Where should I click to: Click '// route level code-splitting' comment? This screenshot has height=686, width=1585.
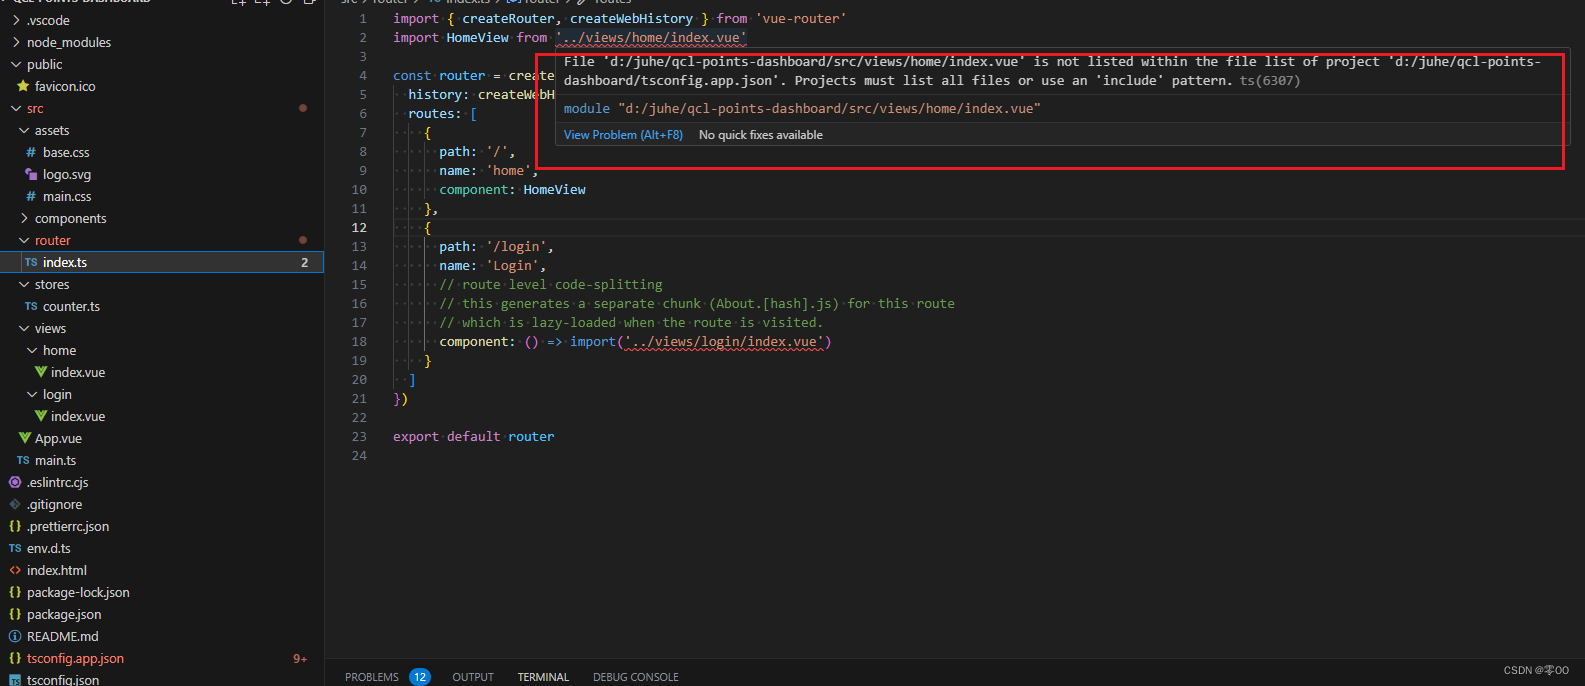tap(551, 285)
